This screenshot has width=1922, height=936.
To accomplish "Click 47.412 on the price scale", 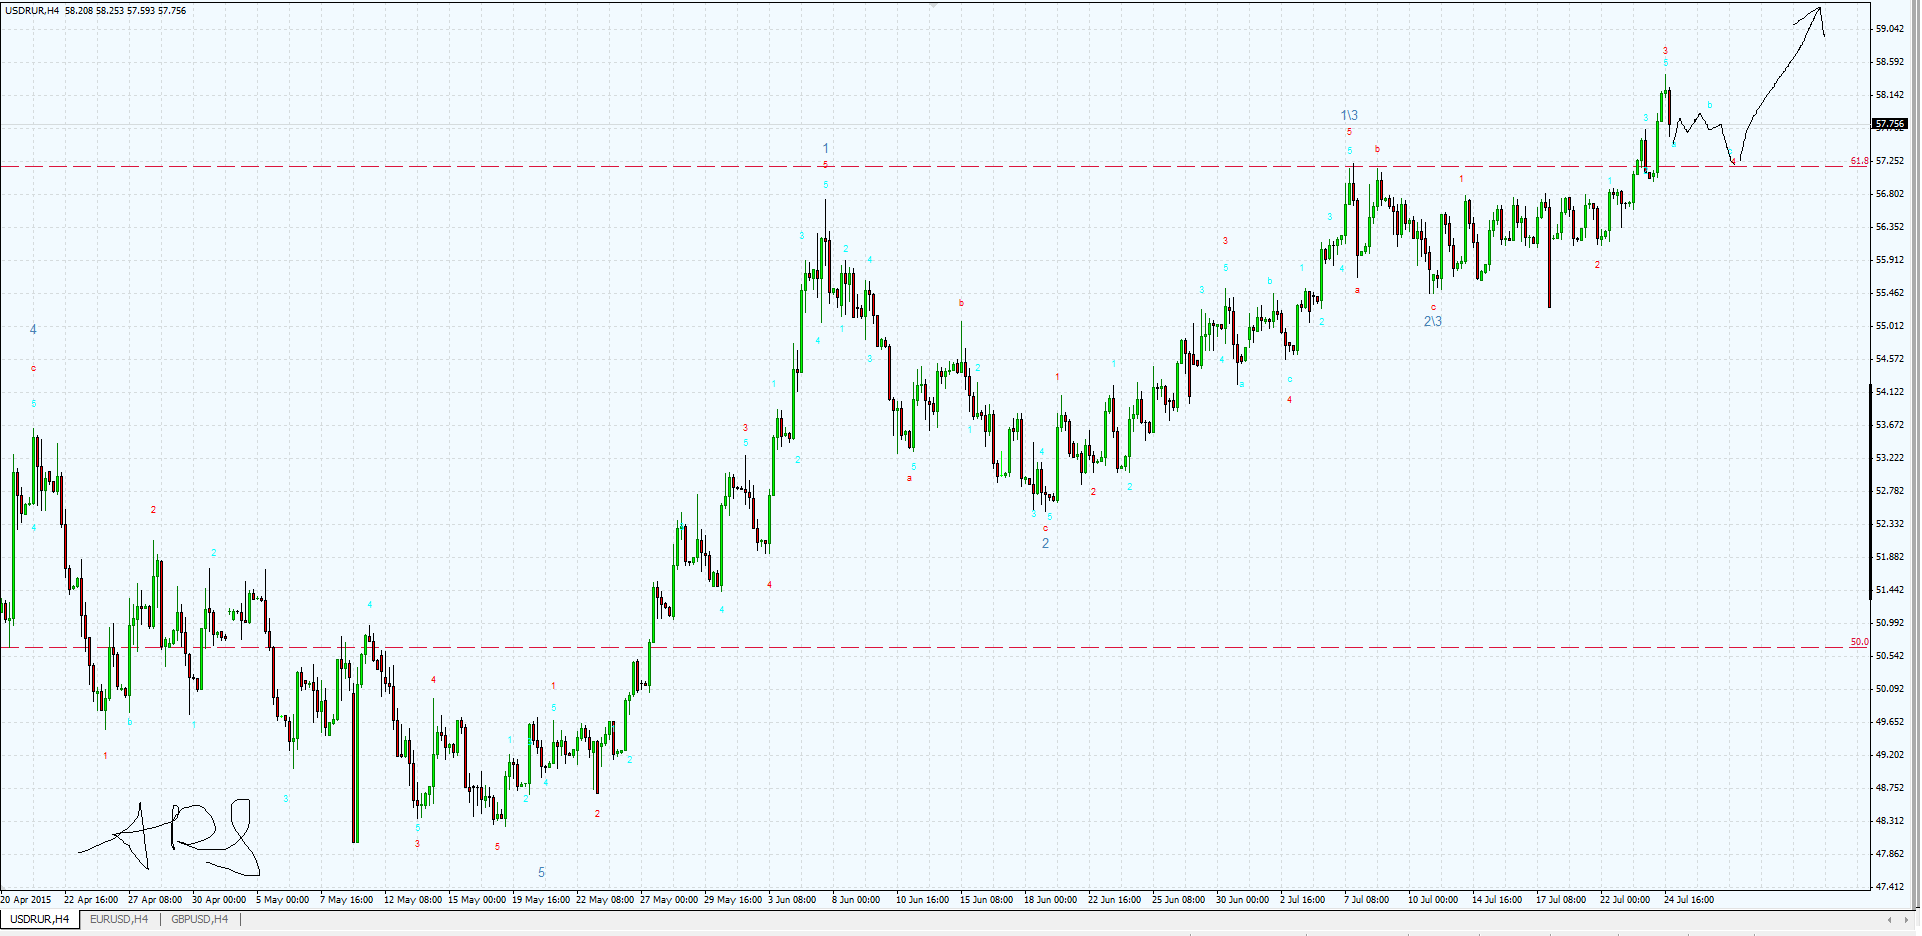I will [x=1890, y=886].
